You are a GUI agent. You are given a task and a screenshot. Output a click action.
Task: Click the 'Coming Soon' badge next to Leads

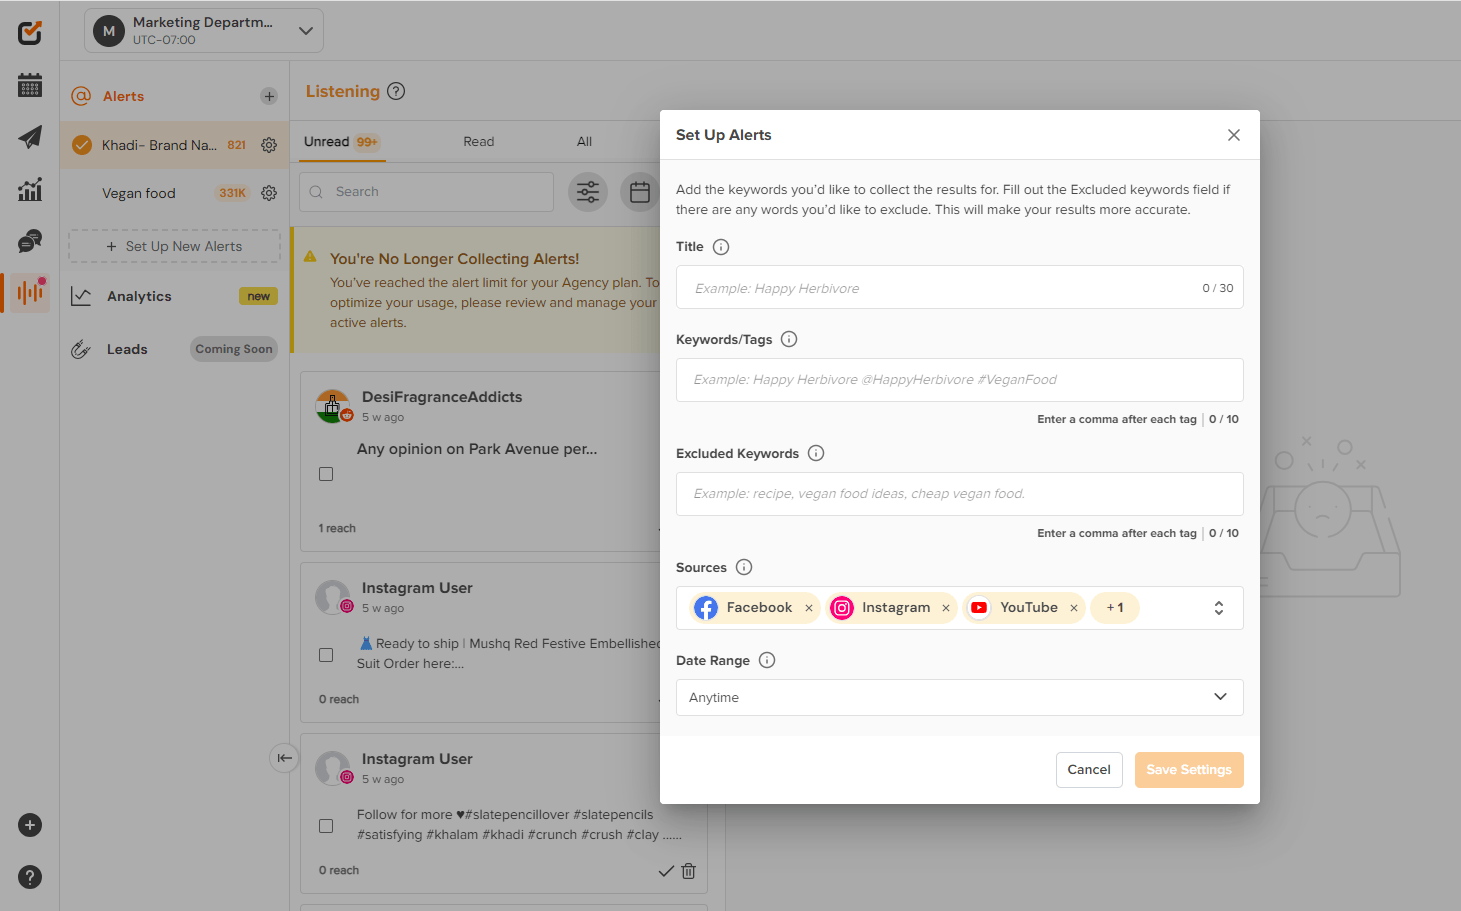234,349
